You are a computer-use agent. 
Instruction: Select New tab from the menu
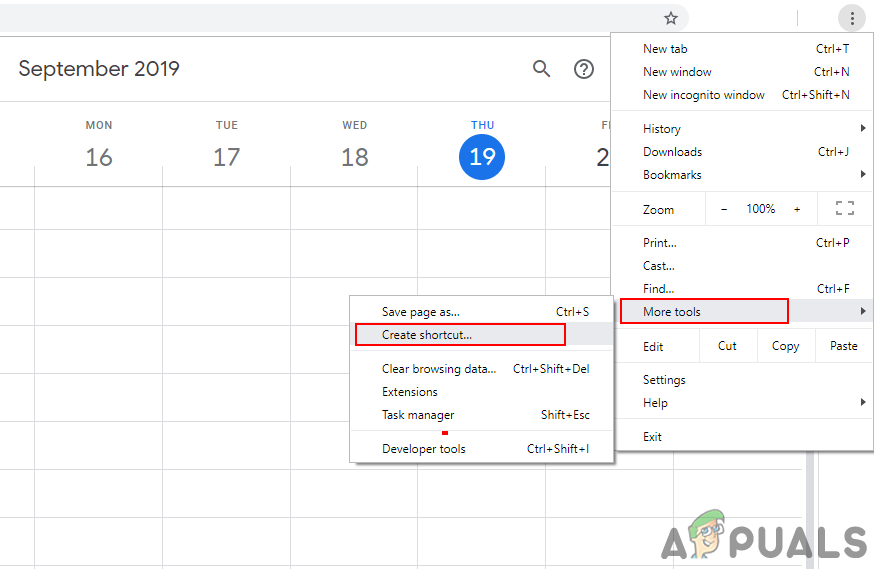pos(743,49)
